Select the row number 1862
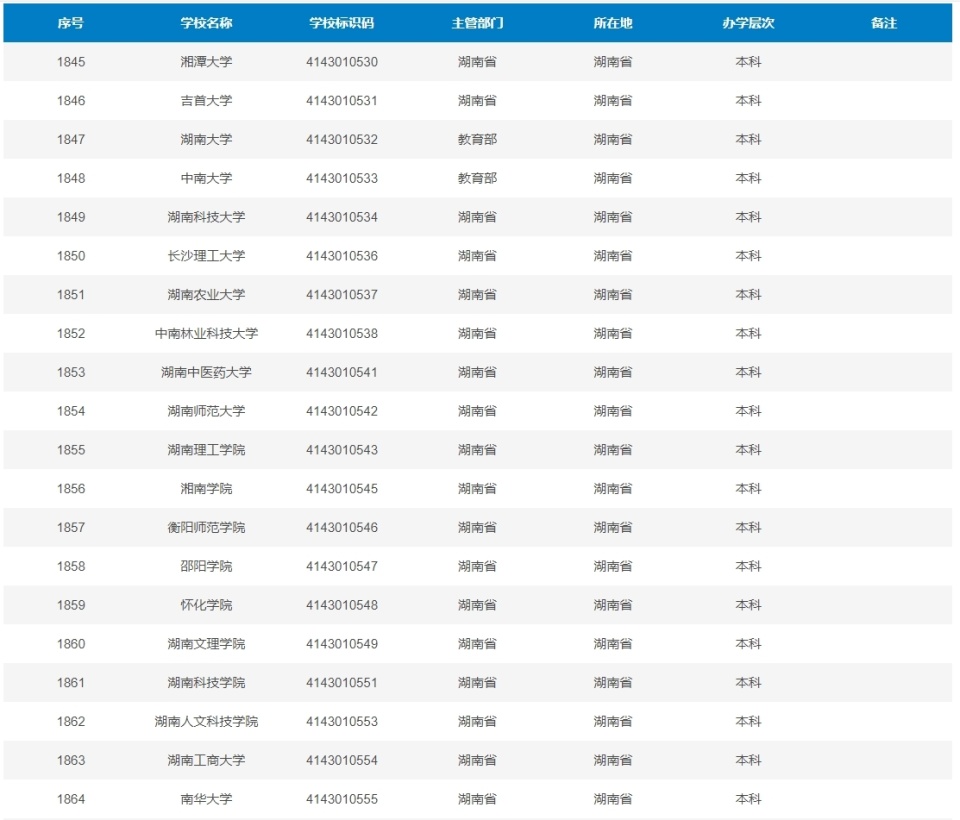The image size is (960, 820). pyautogui.click(x=71, y=721)
